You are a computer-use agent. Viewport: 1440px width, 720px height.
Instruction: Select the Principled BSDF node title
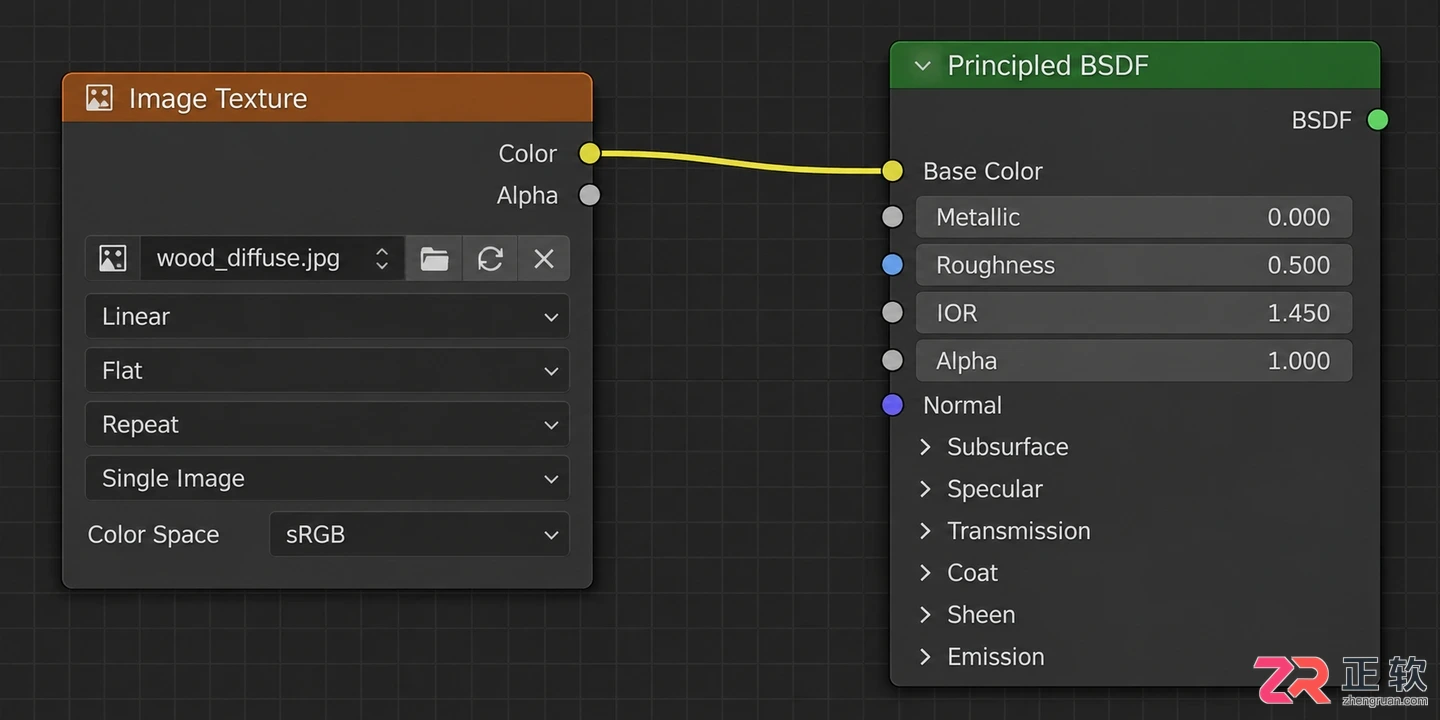coord(1048,66)
